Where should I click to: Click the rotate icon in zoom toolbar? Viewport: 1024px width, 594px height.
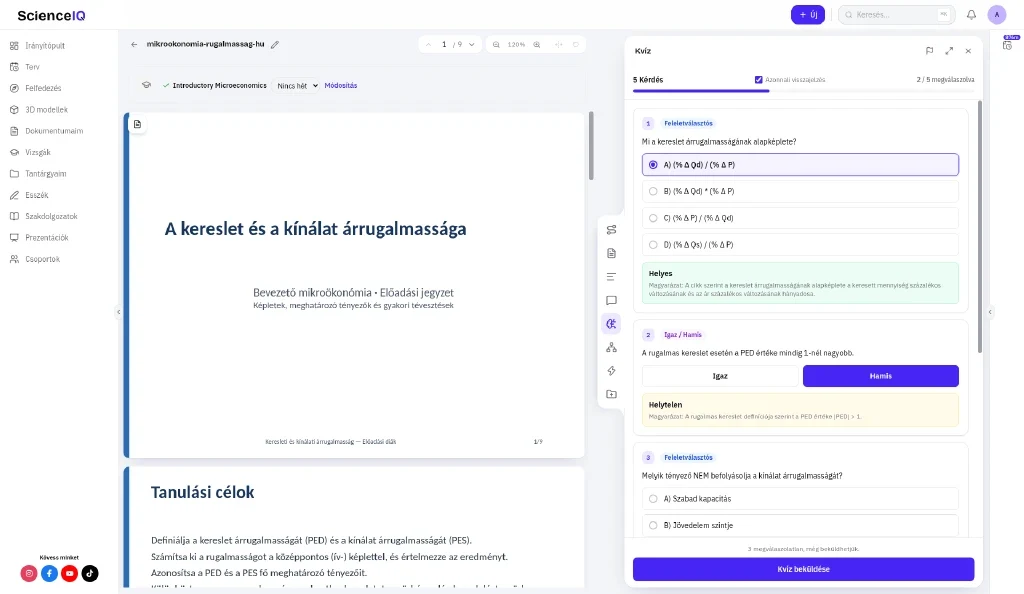pos(576,44)
